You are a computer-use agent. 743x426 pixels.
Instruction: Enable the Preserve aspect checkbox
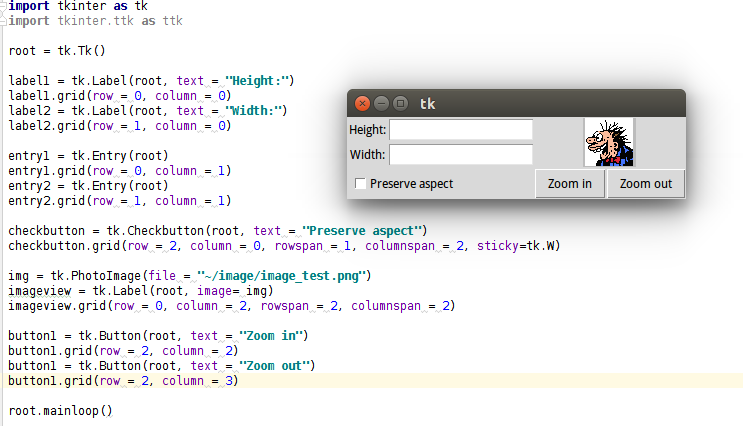(x=361, y=183)
